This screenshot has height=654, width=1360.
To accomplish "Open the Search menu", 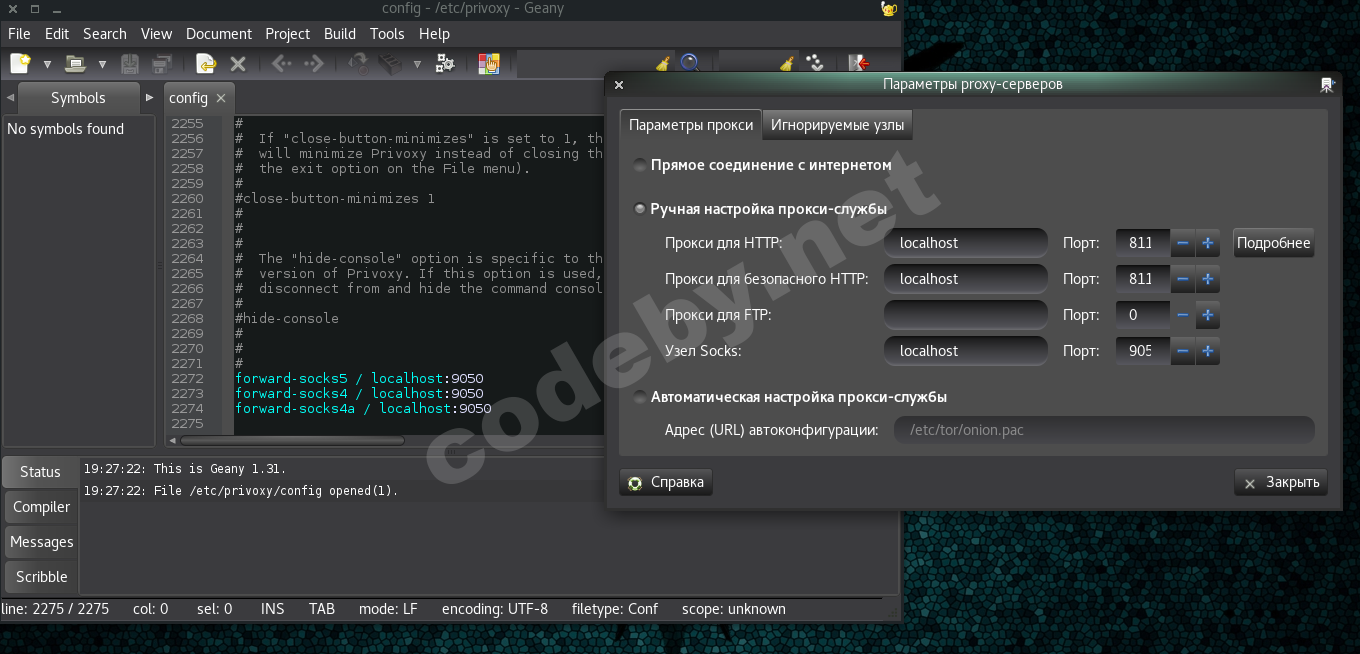I will (x=105, y=33).
